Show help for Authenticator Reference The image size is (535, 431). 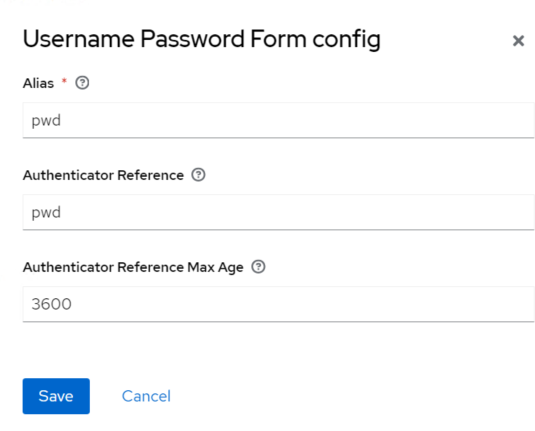[198, 175]
